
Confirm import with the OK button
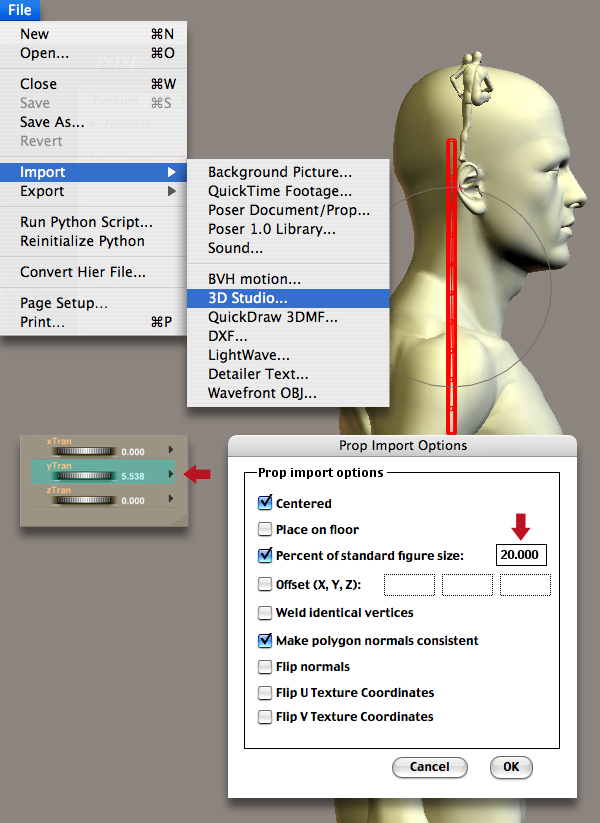point(511,767)
